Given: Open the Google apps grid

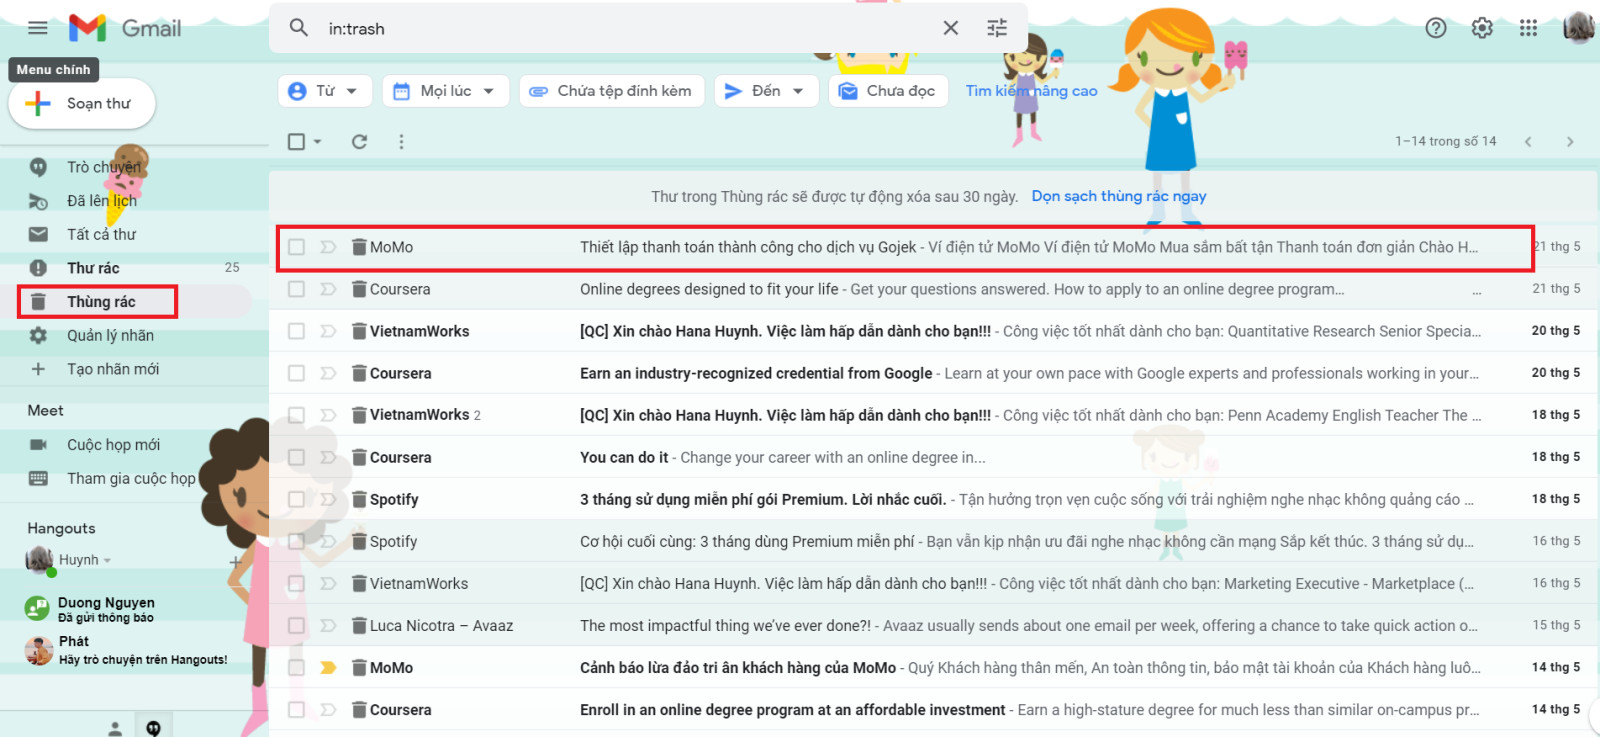Looking at the screenshot, I should (x=1528, y=28).
